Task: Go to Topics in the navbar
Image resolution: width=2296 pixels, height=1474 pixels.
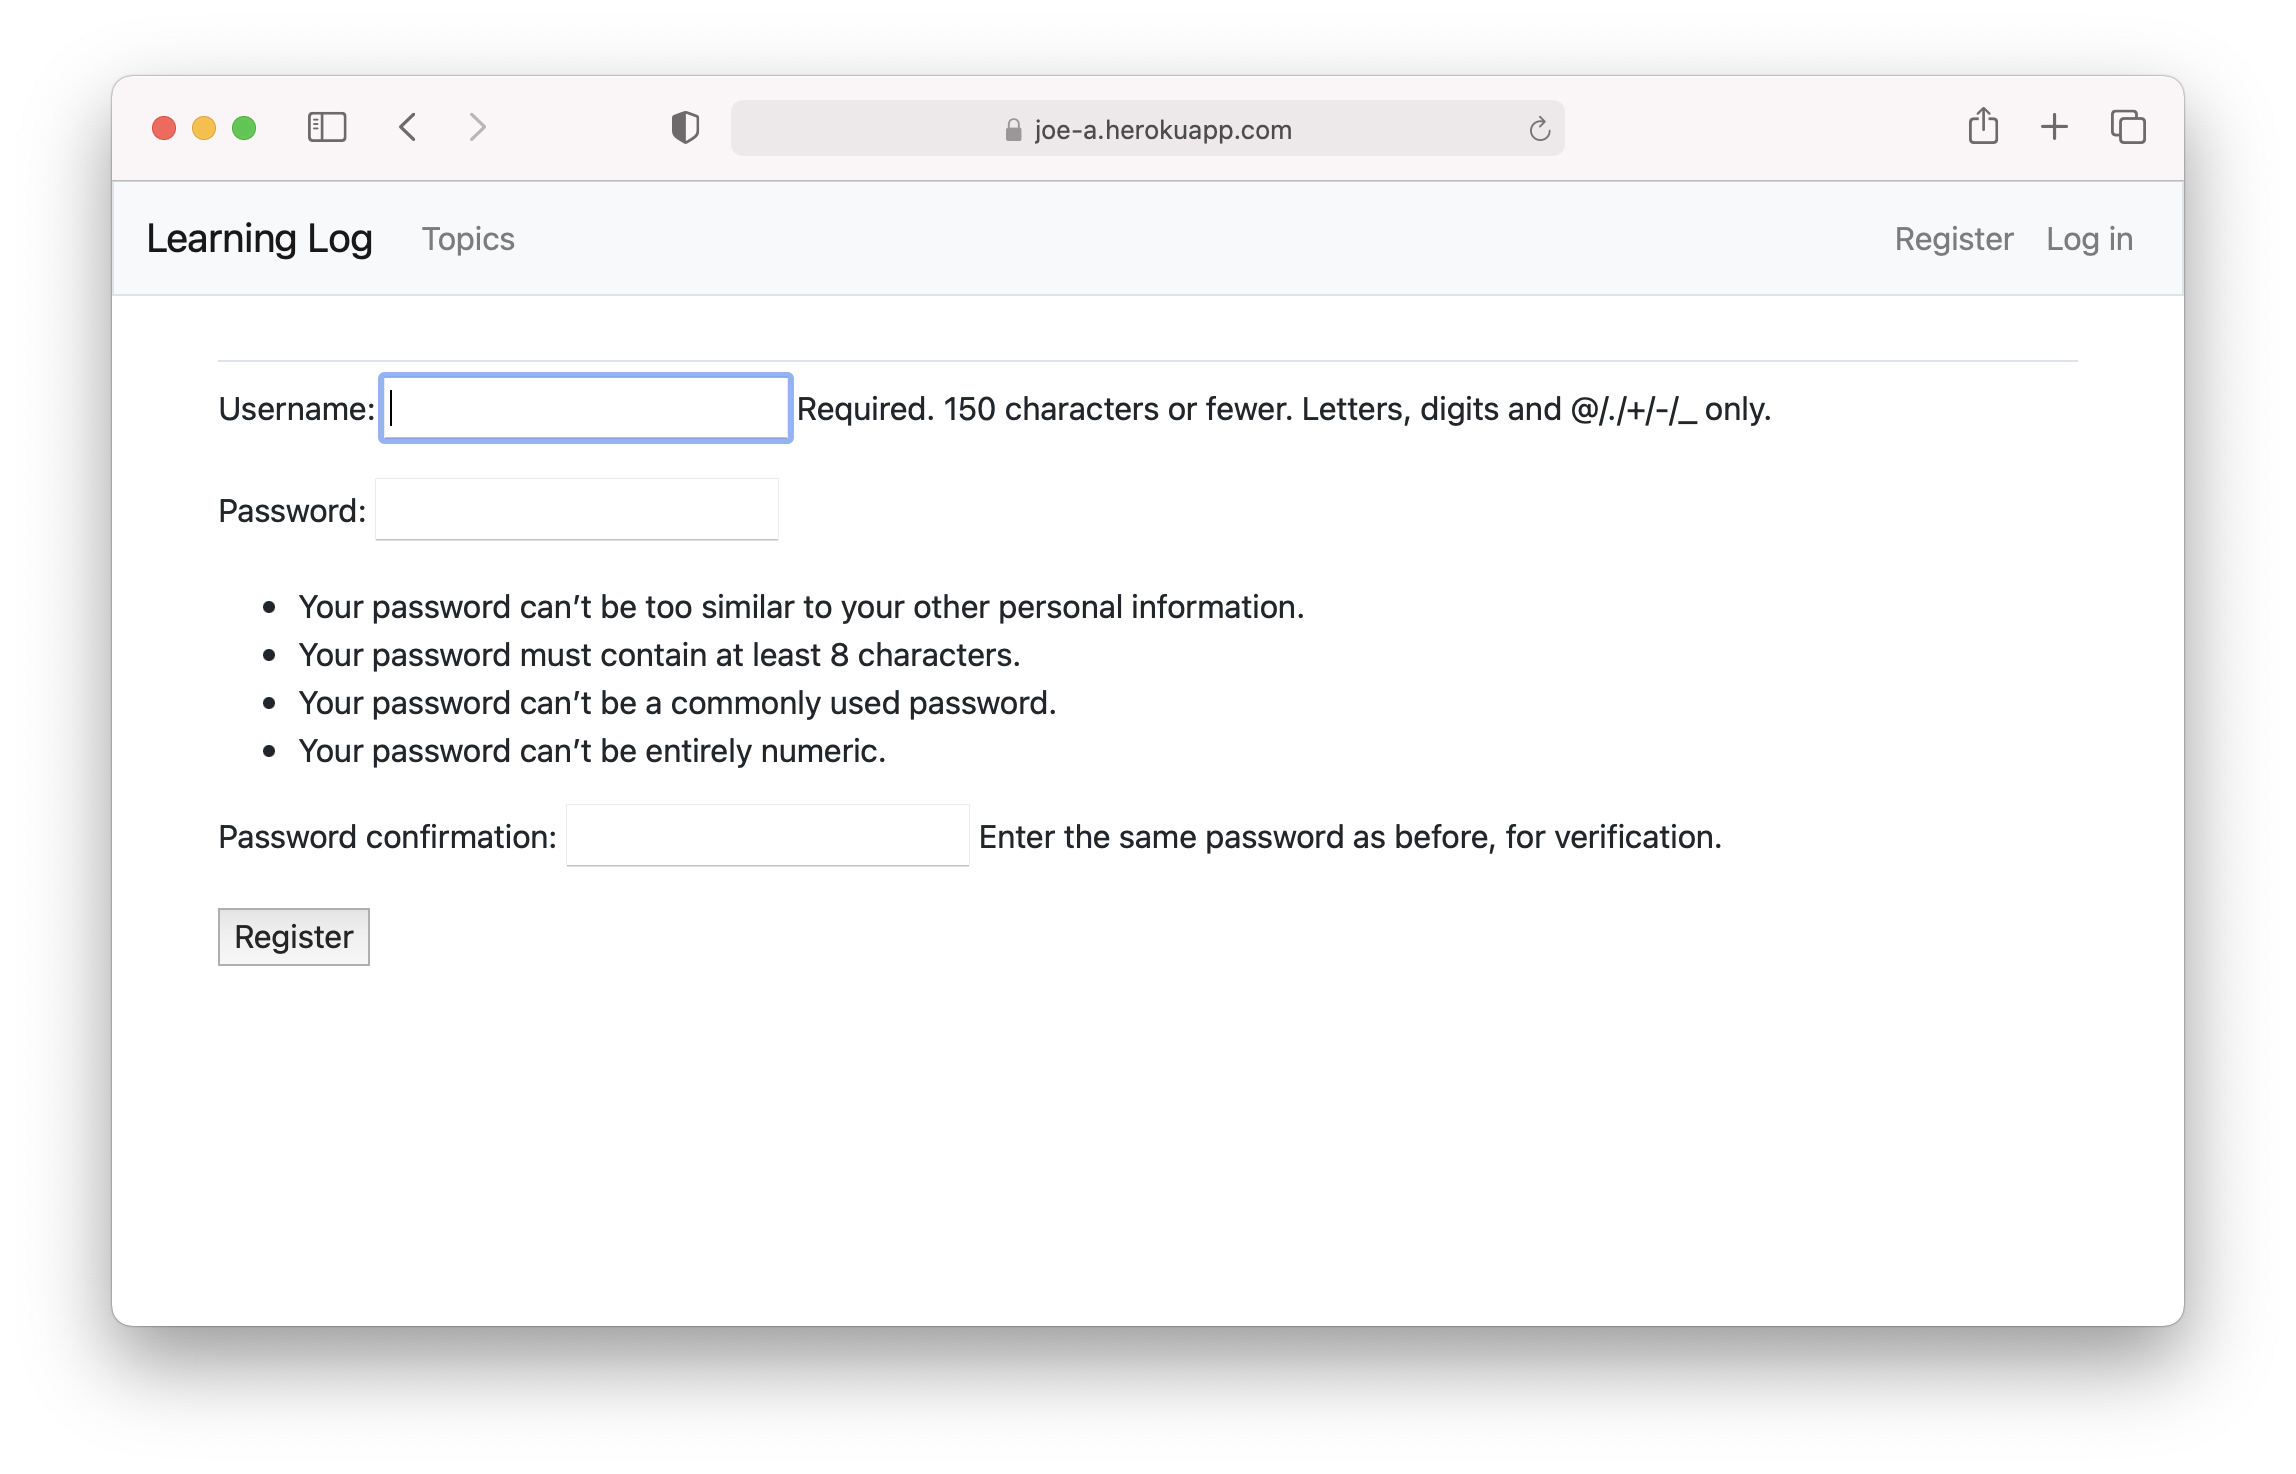Action: pos(468,239)
